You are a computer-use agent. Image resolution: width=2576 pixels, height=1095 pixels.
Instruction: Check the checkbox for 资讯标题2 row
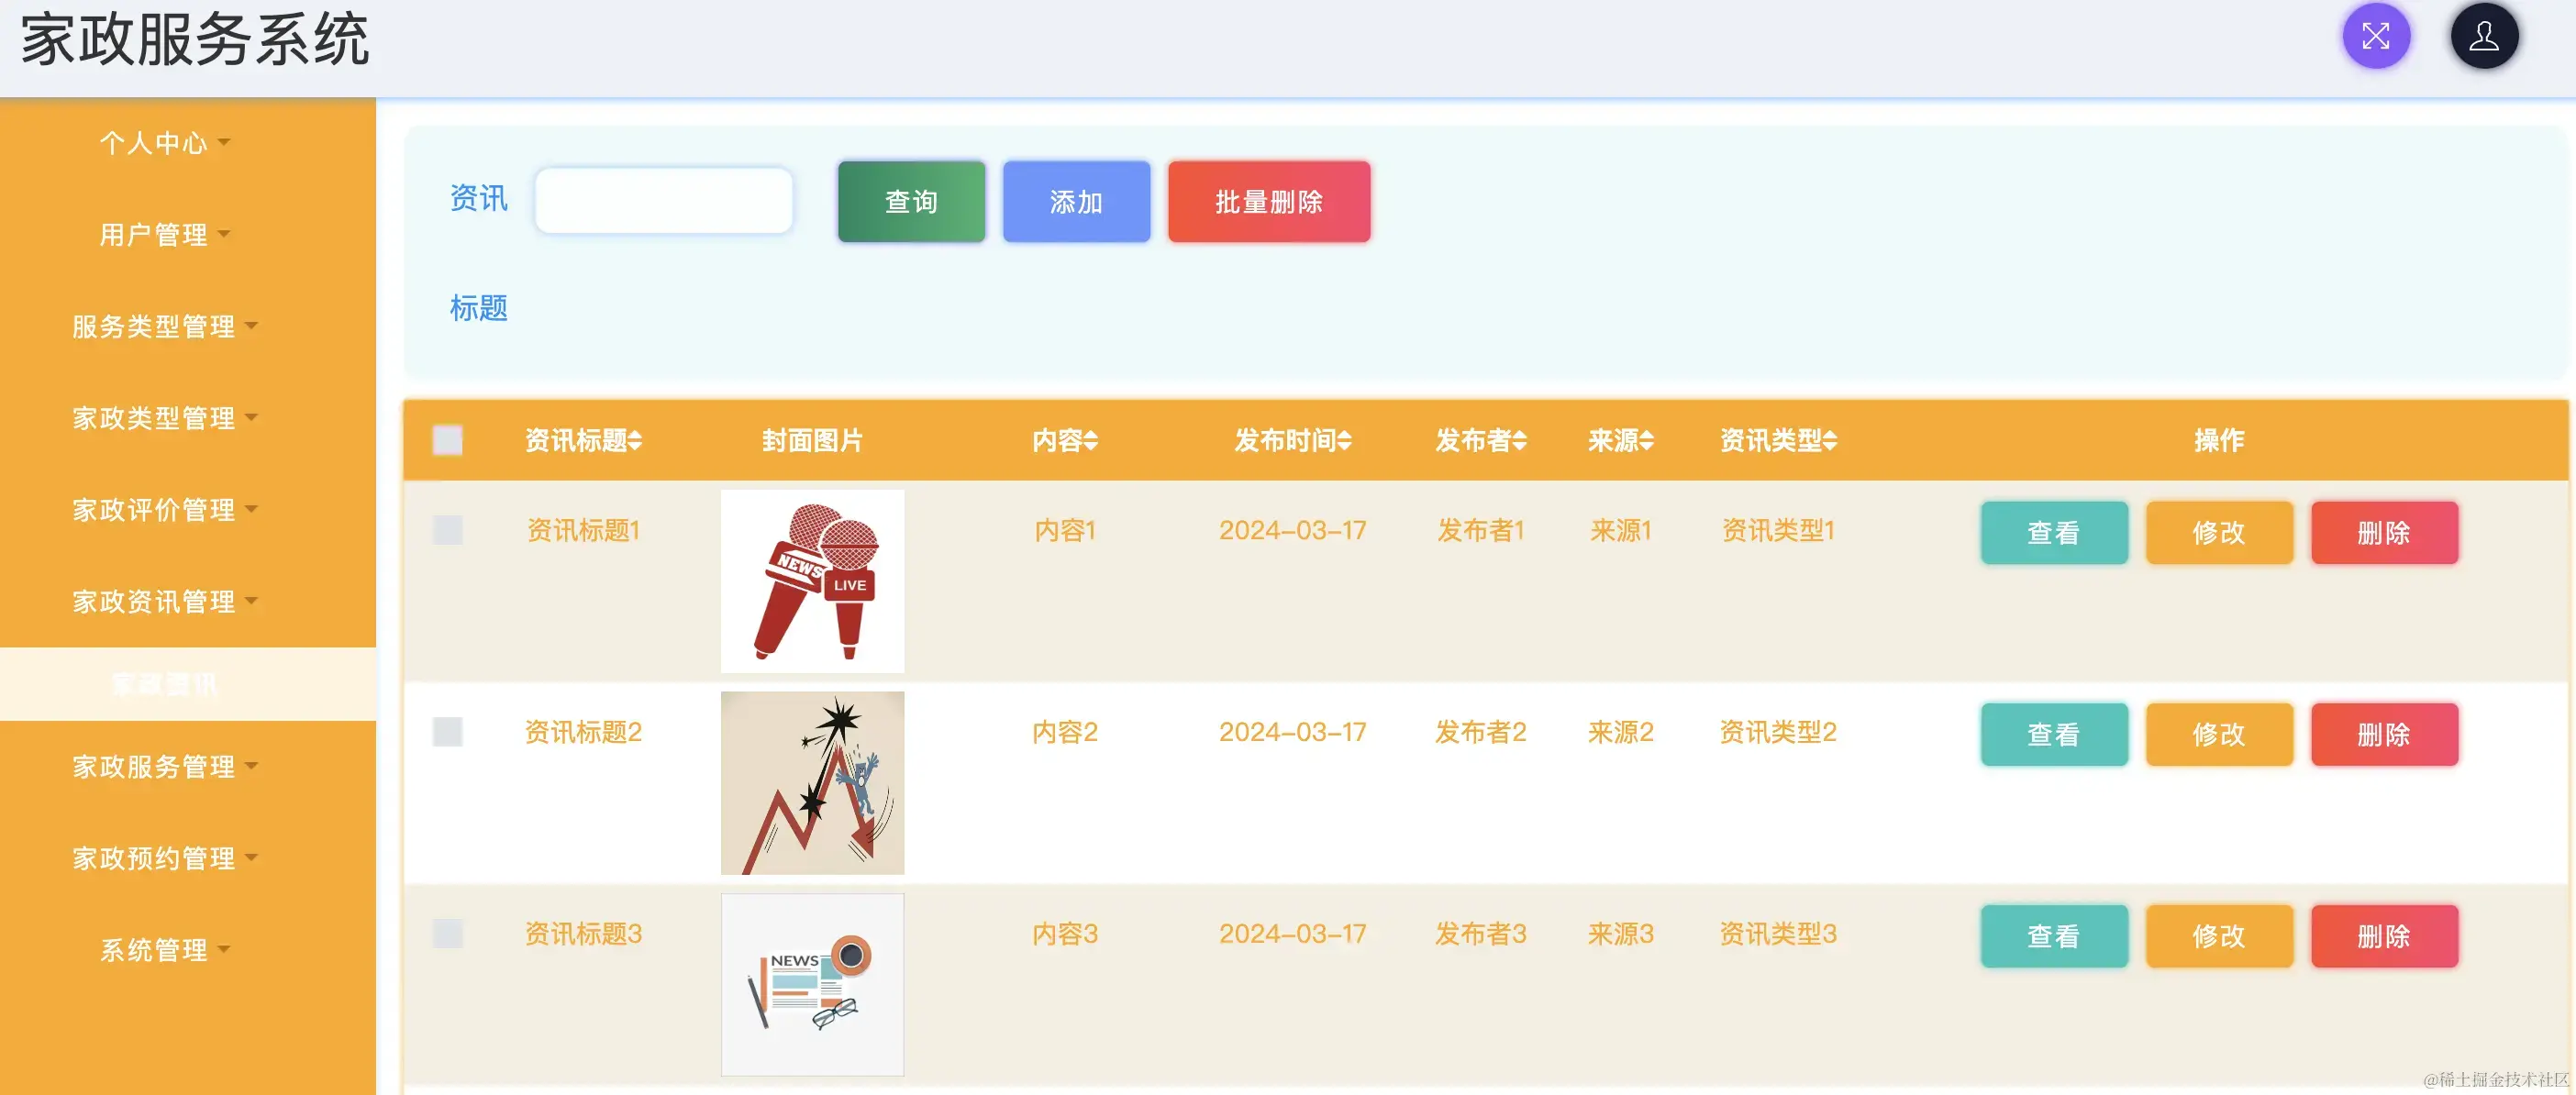click(x=448, y=732)
